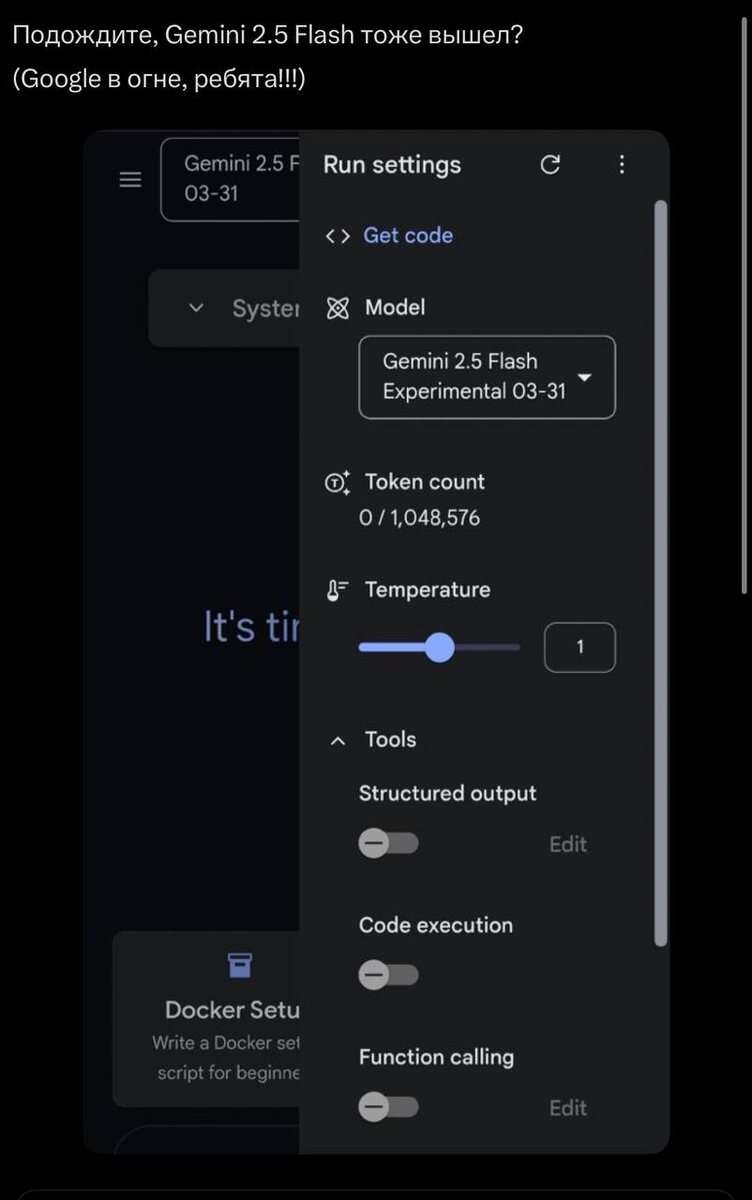Click the Temperature slider handle

coord(440,648)
